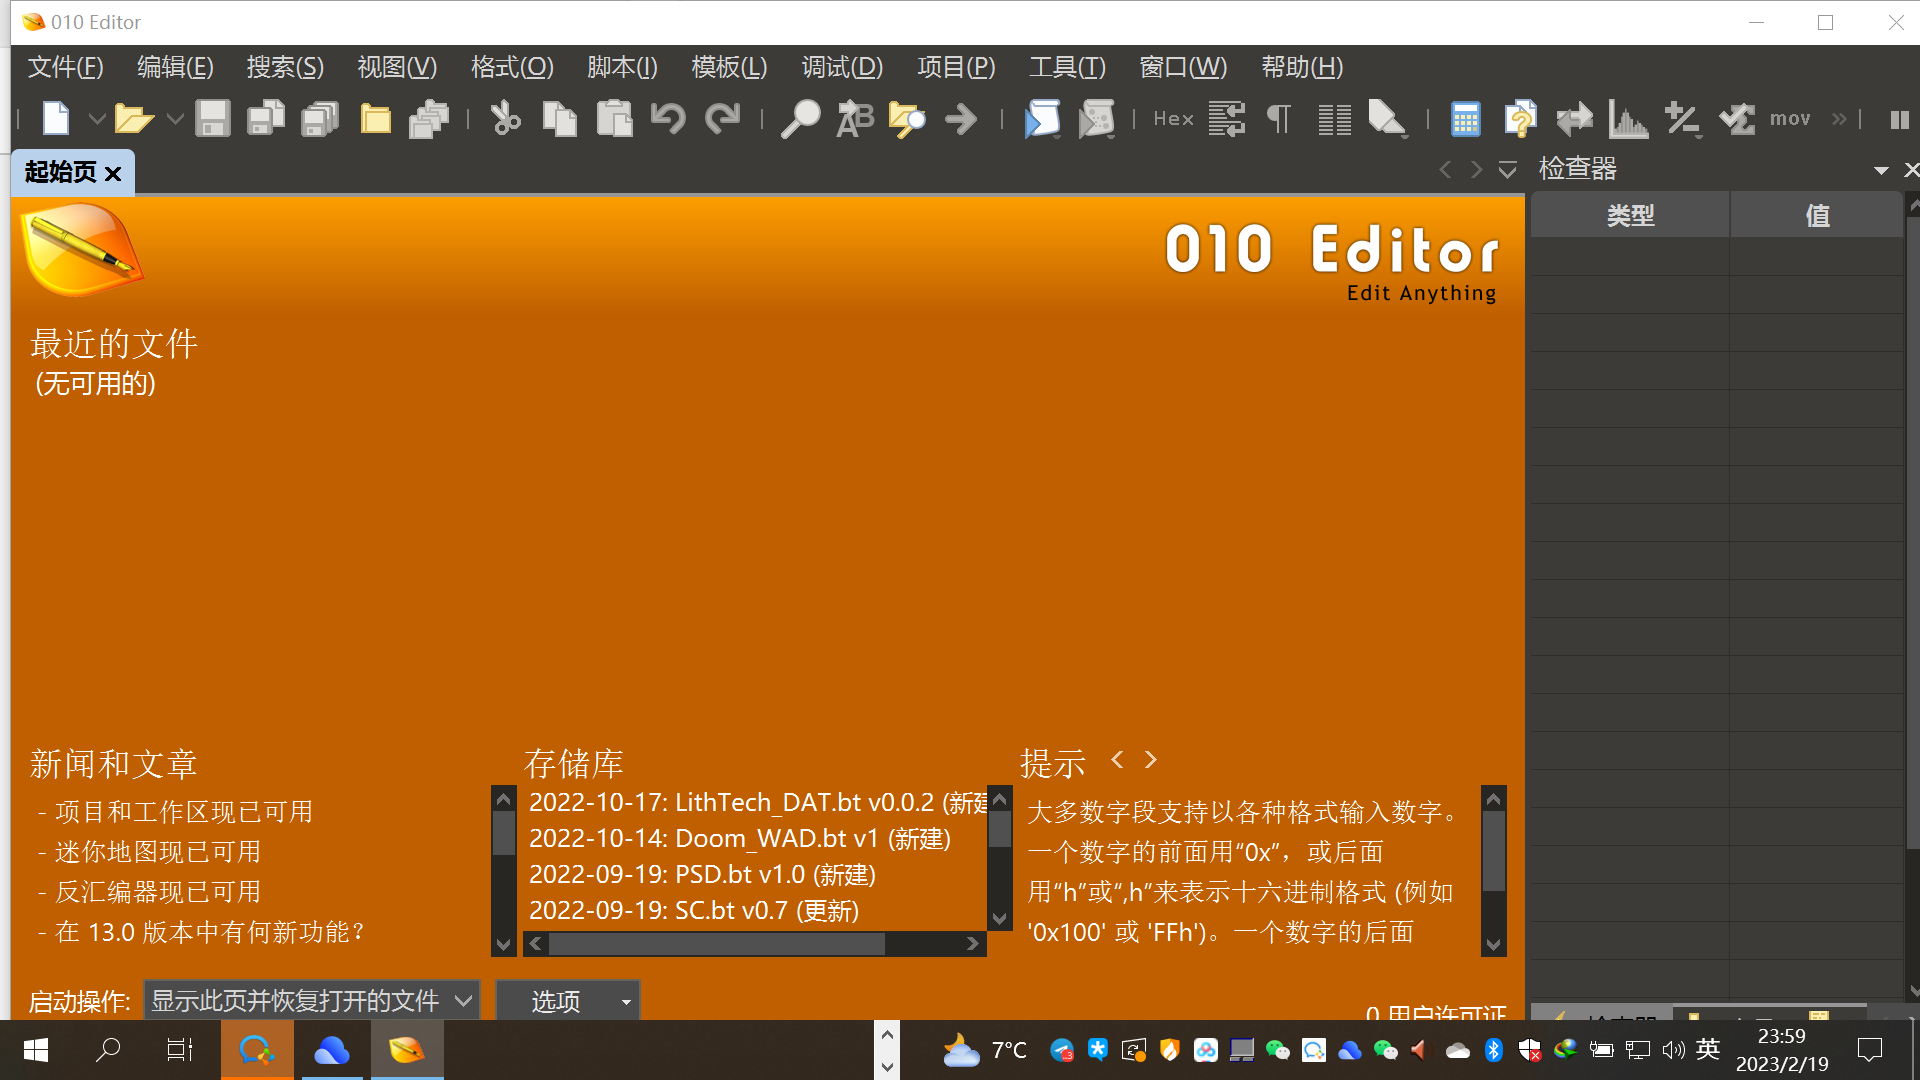Open the 帮助(H) menu

coord(1302,67)
